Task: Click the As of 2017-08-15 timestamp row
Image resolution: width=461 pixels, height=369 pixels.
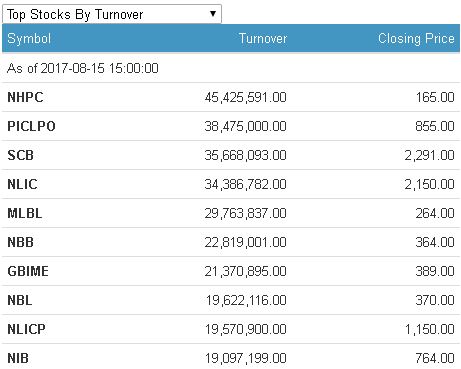Action: click(231, 68)
